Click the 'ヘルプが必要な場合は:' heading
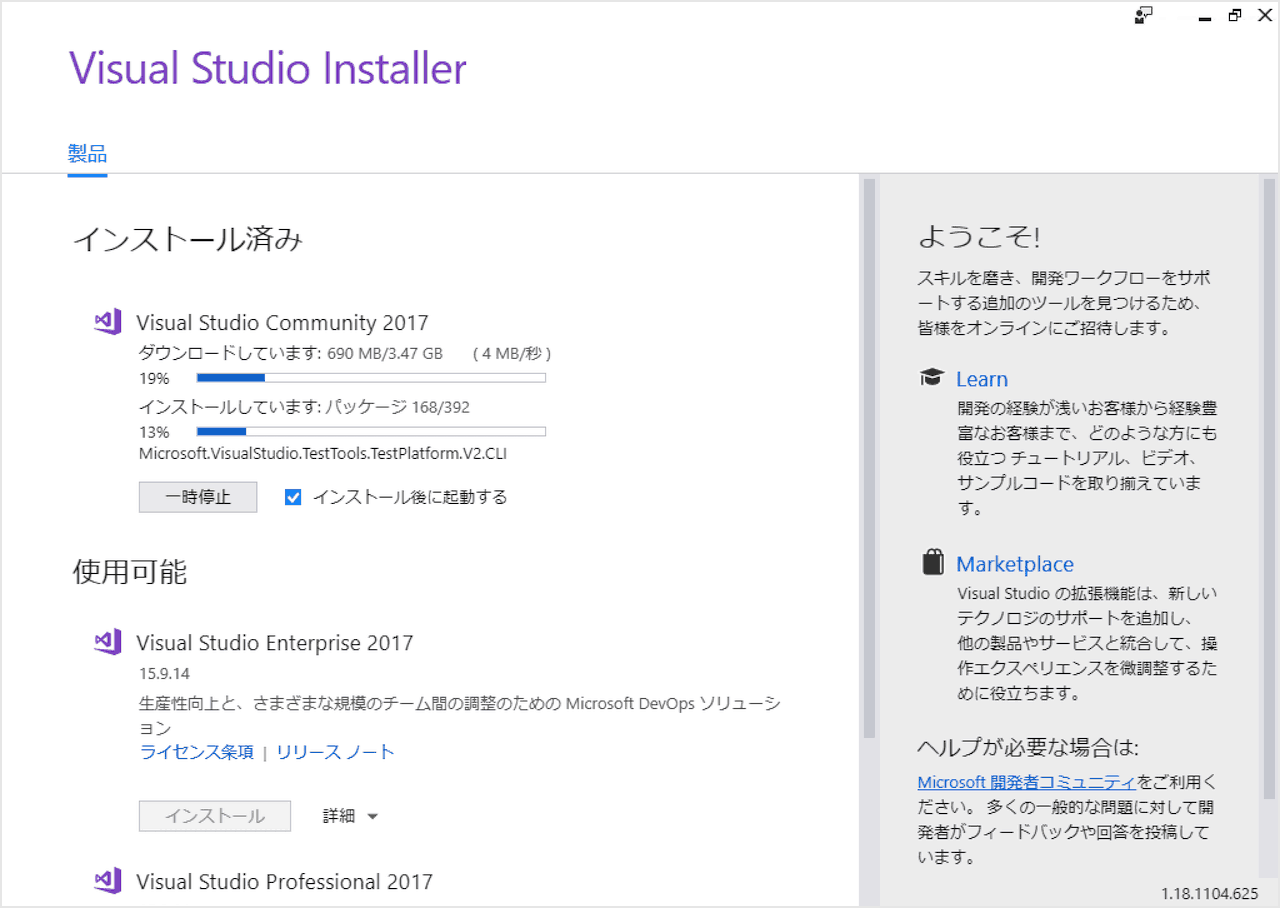1280x908 pixels. [x=1028, y=748]
